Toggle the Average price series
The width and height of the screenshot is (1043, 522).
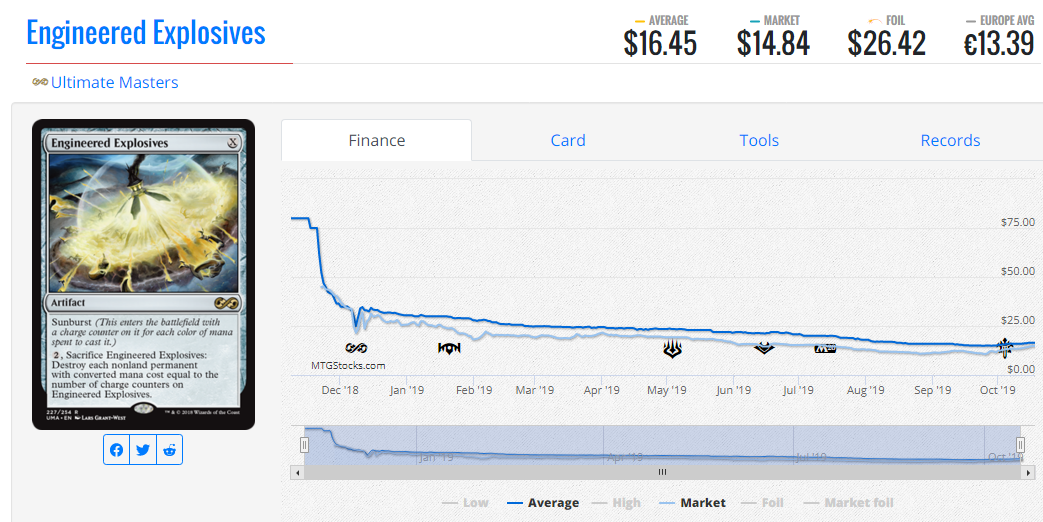pos(543,503)
